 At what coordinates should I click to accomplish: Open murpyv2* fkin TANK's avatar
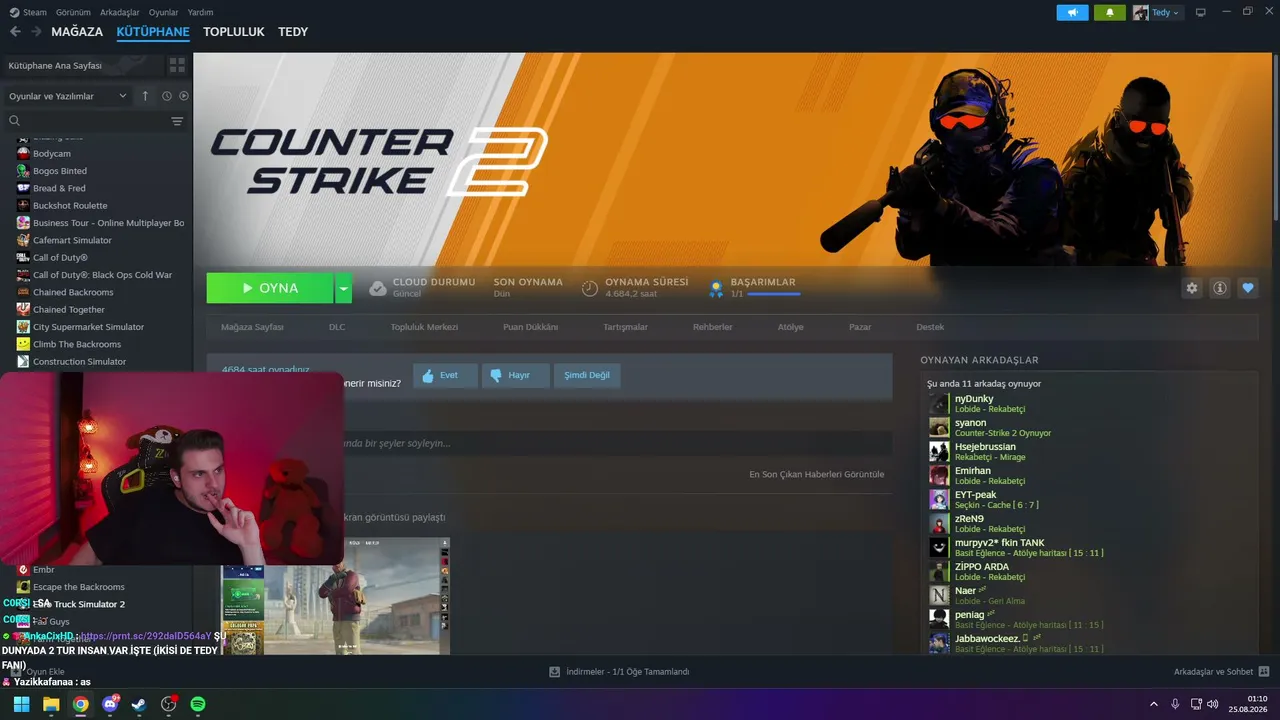939,548
